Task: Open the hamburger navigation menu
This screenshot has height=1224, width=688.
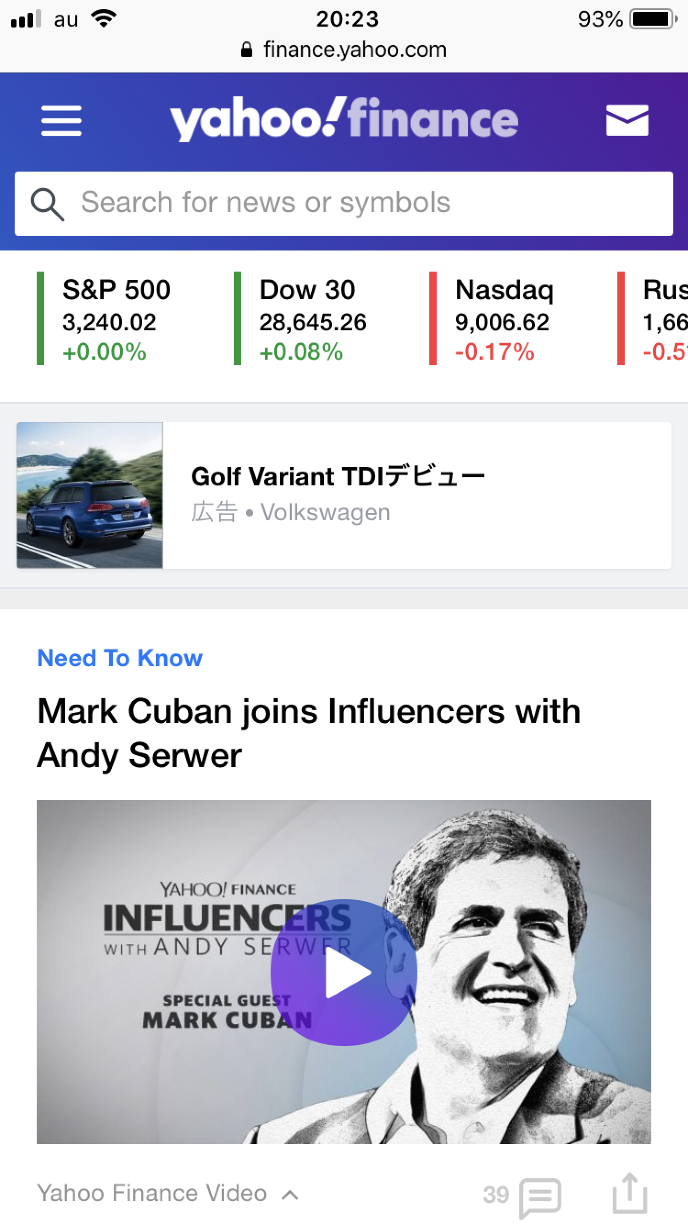Action: (61, 122)
